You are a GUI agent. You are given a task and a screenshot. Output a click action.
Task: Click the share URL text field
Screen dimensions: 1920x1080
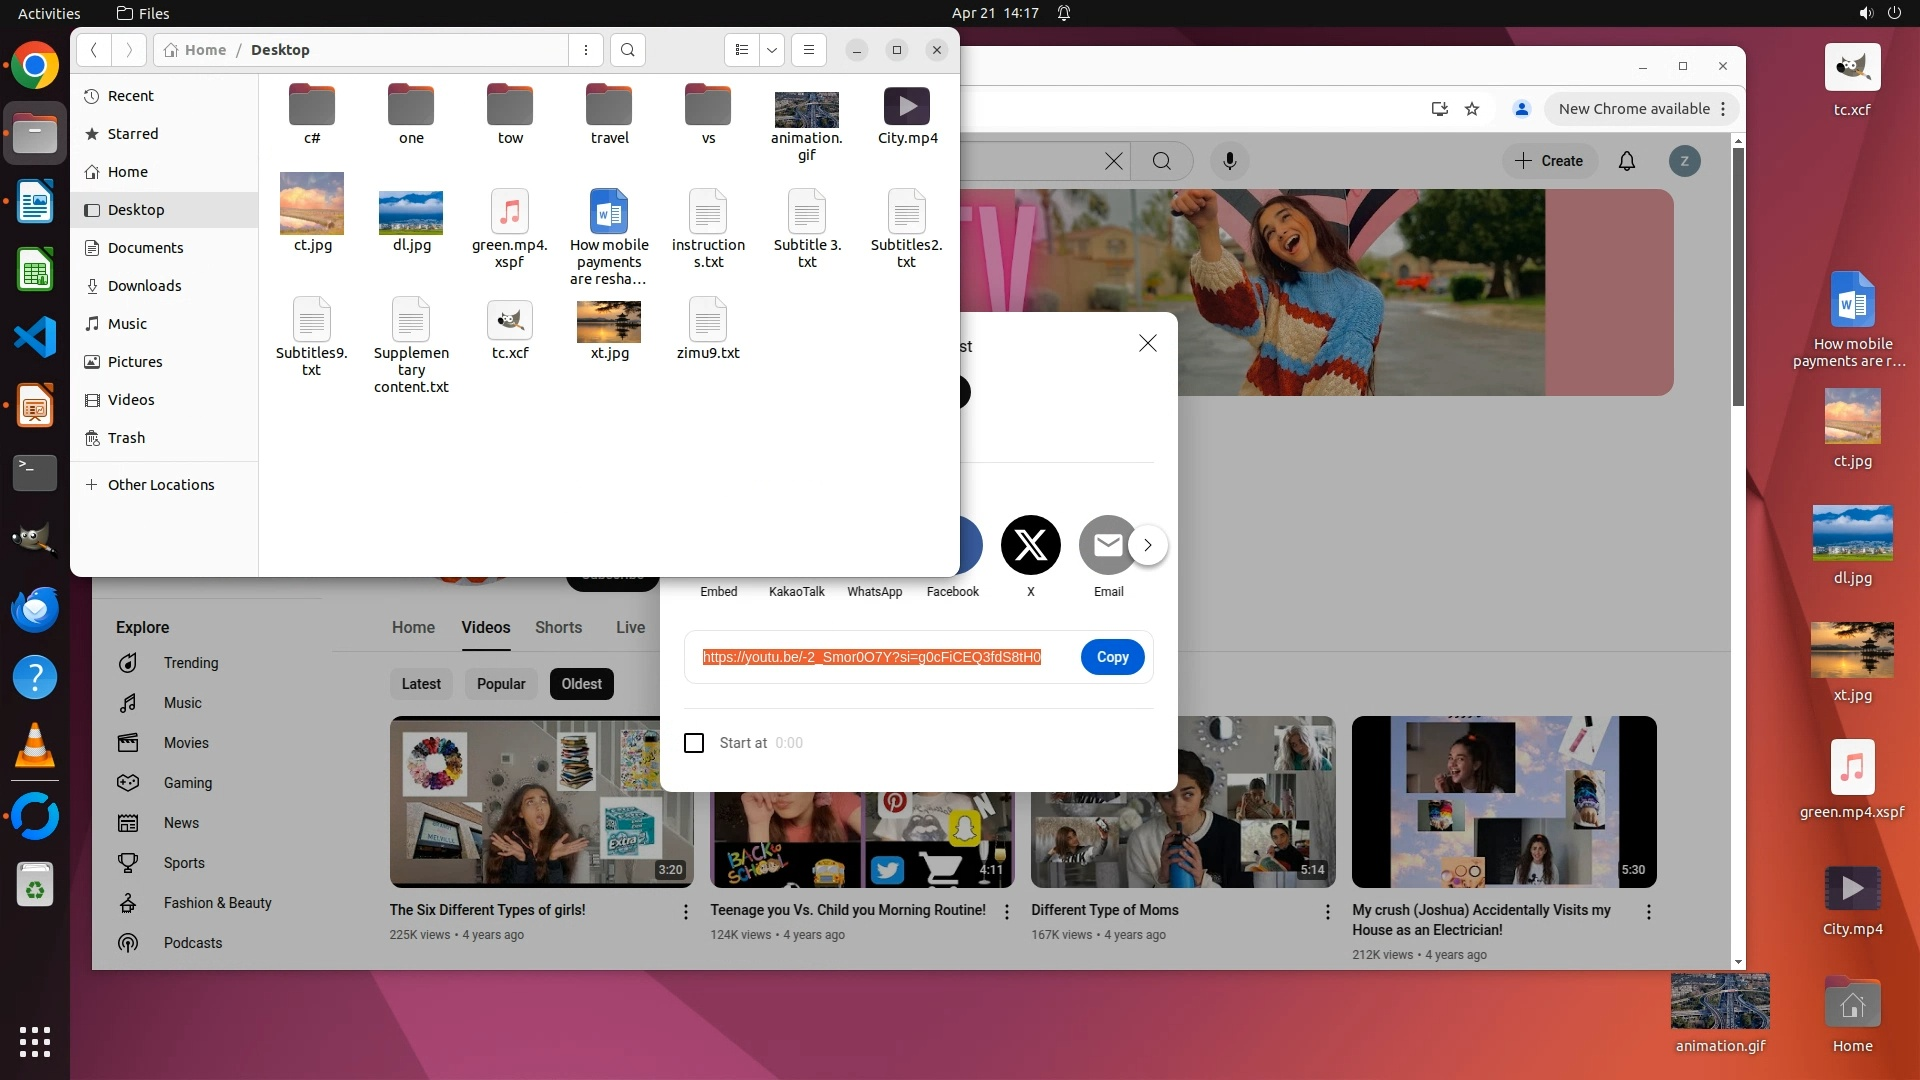(x=871, y=657)
